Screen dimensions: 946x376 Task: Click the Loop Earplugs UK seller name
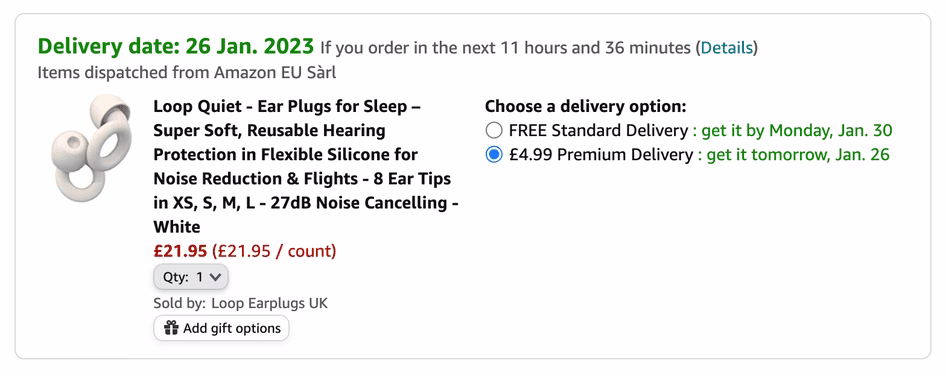click(270, 303)
